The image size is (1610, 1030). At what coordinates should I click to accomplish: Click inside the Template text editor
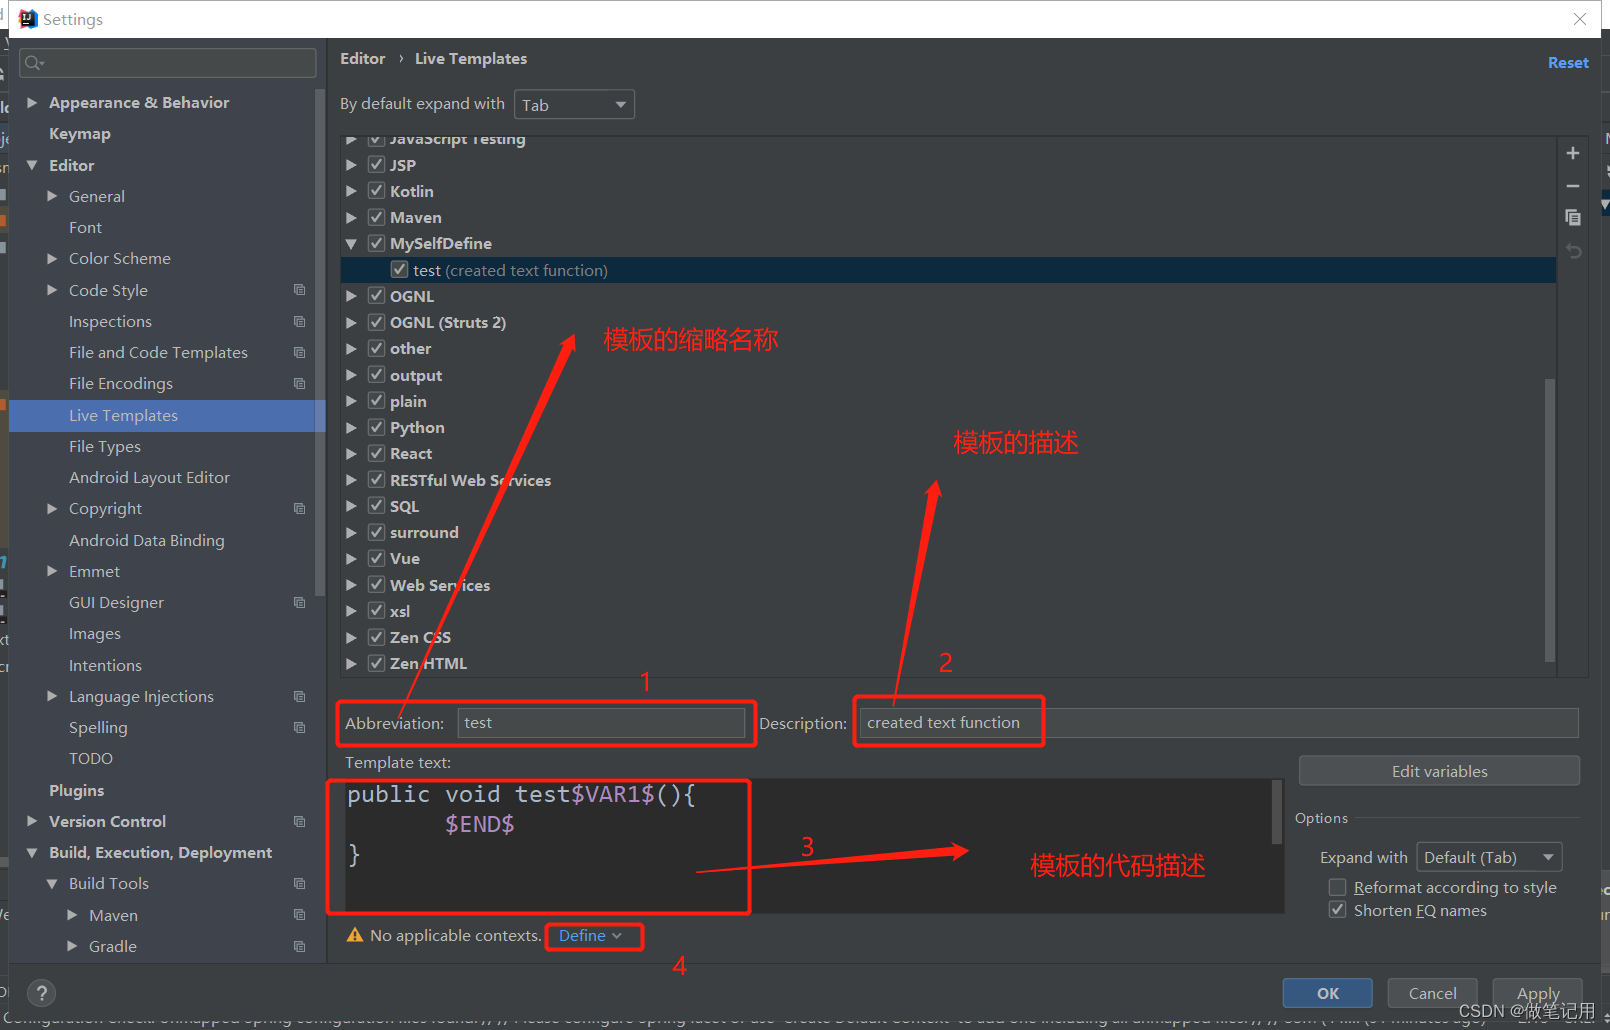806,846
